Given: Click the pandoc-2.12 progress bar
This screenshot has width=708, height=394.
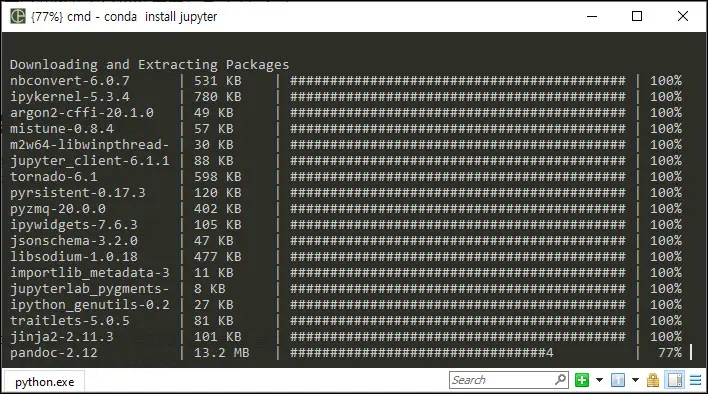Looking at the screenshot, I should tap(421, 353).
